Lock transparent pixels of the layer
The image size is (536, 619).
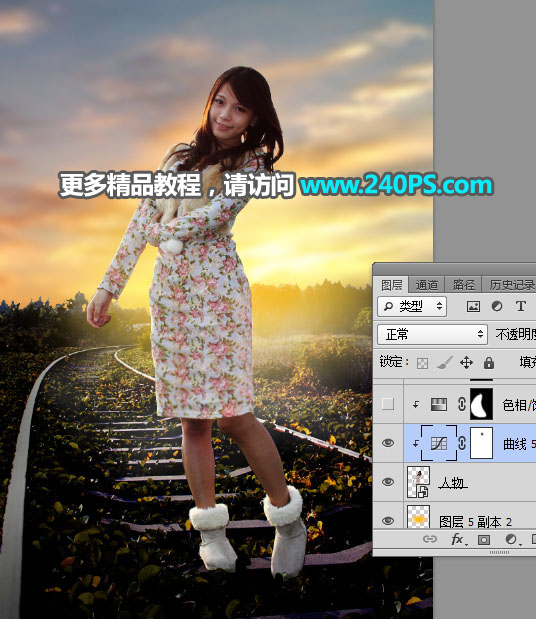click(x=422, y=363)
